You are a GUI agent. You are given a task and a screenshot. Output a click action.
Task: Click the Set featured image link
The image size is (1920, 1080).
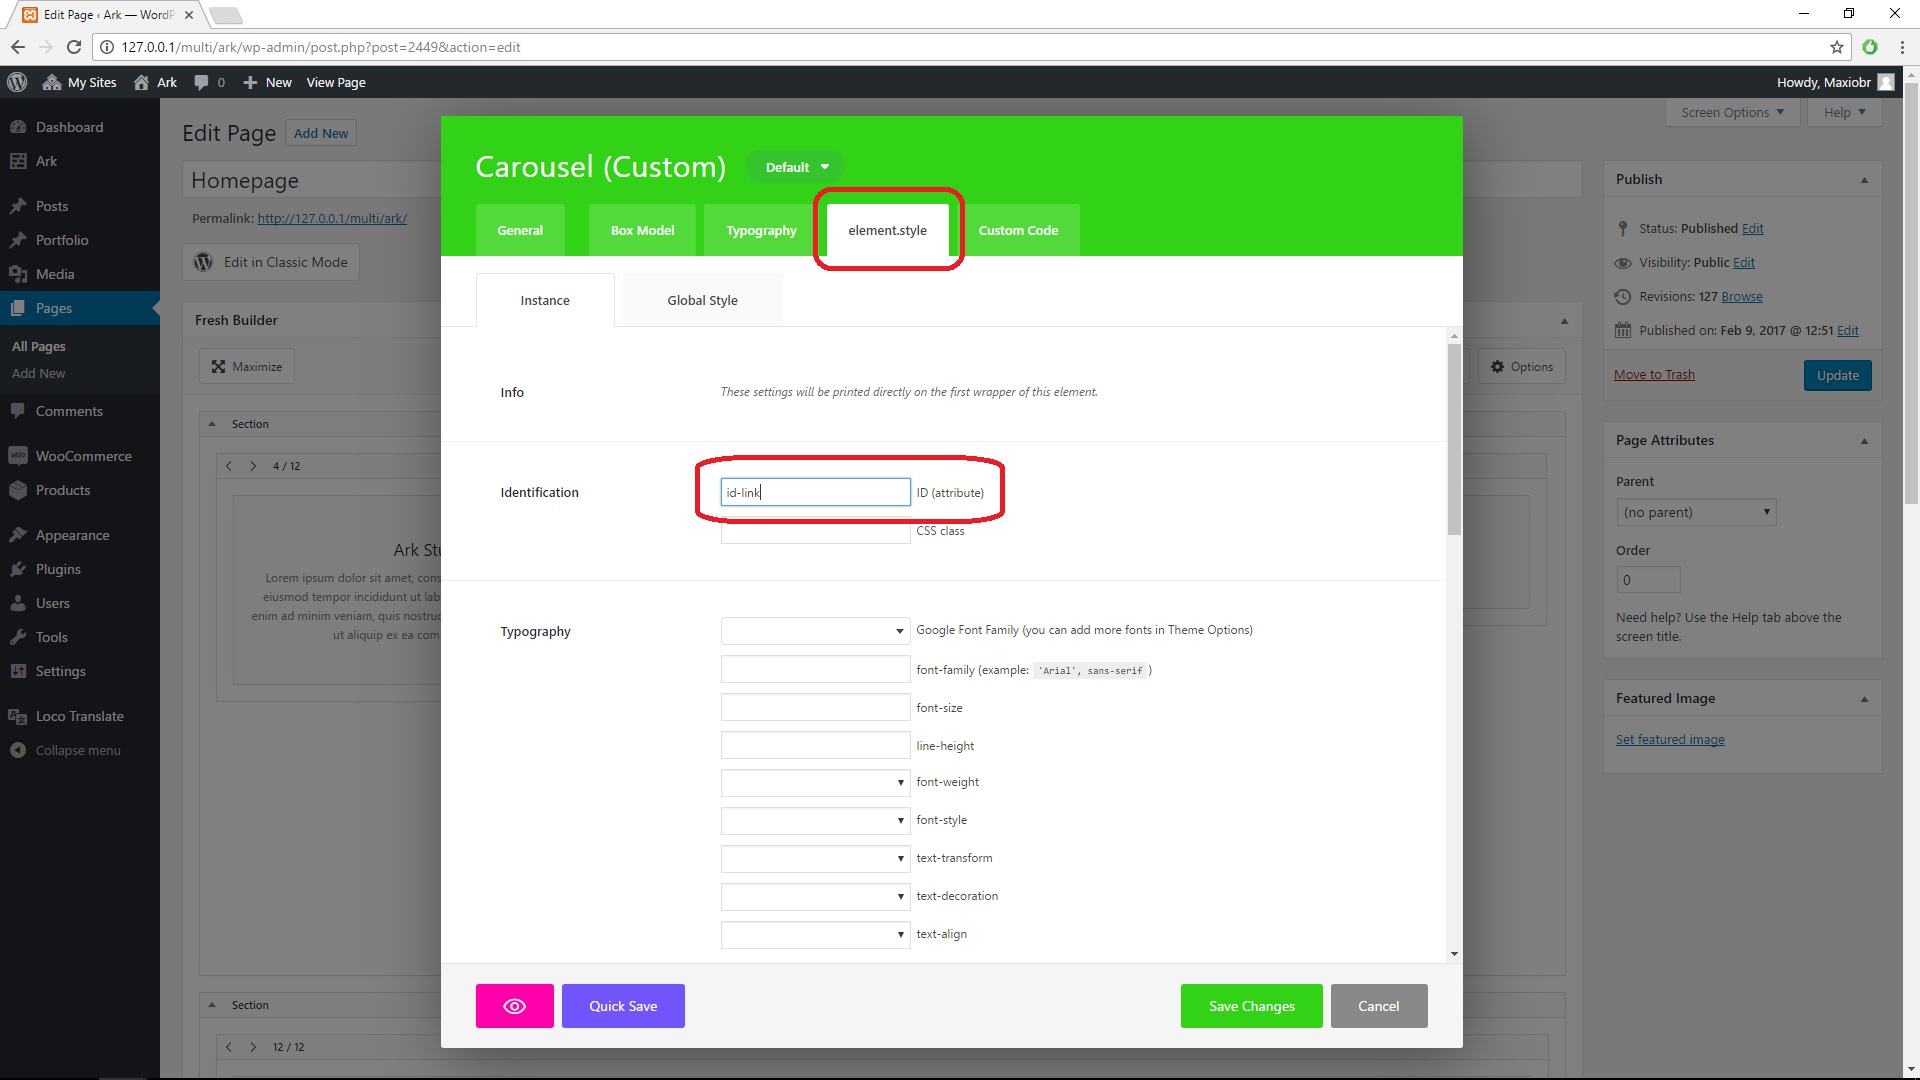pyautogui.click(x=1670, y=739)
